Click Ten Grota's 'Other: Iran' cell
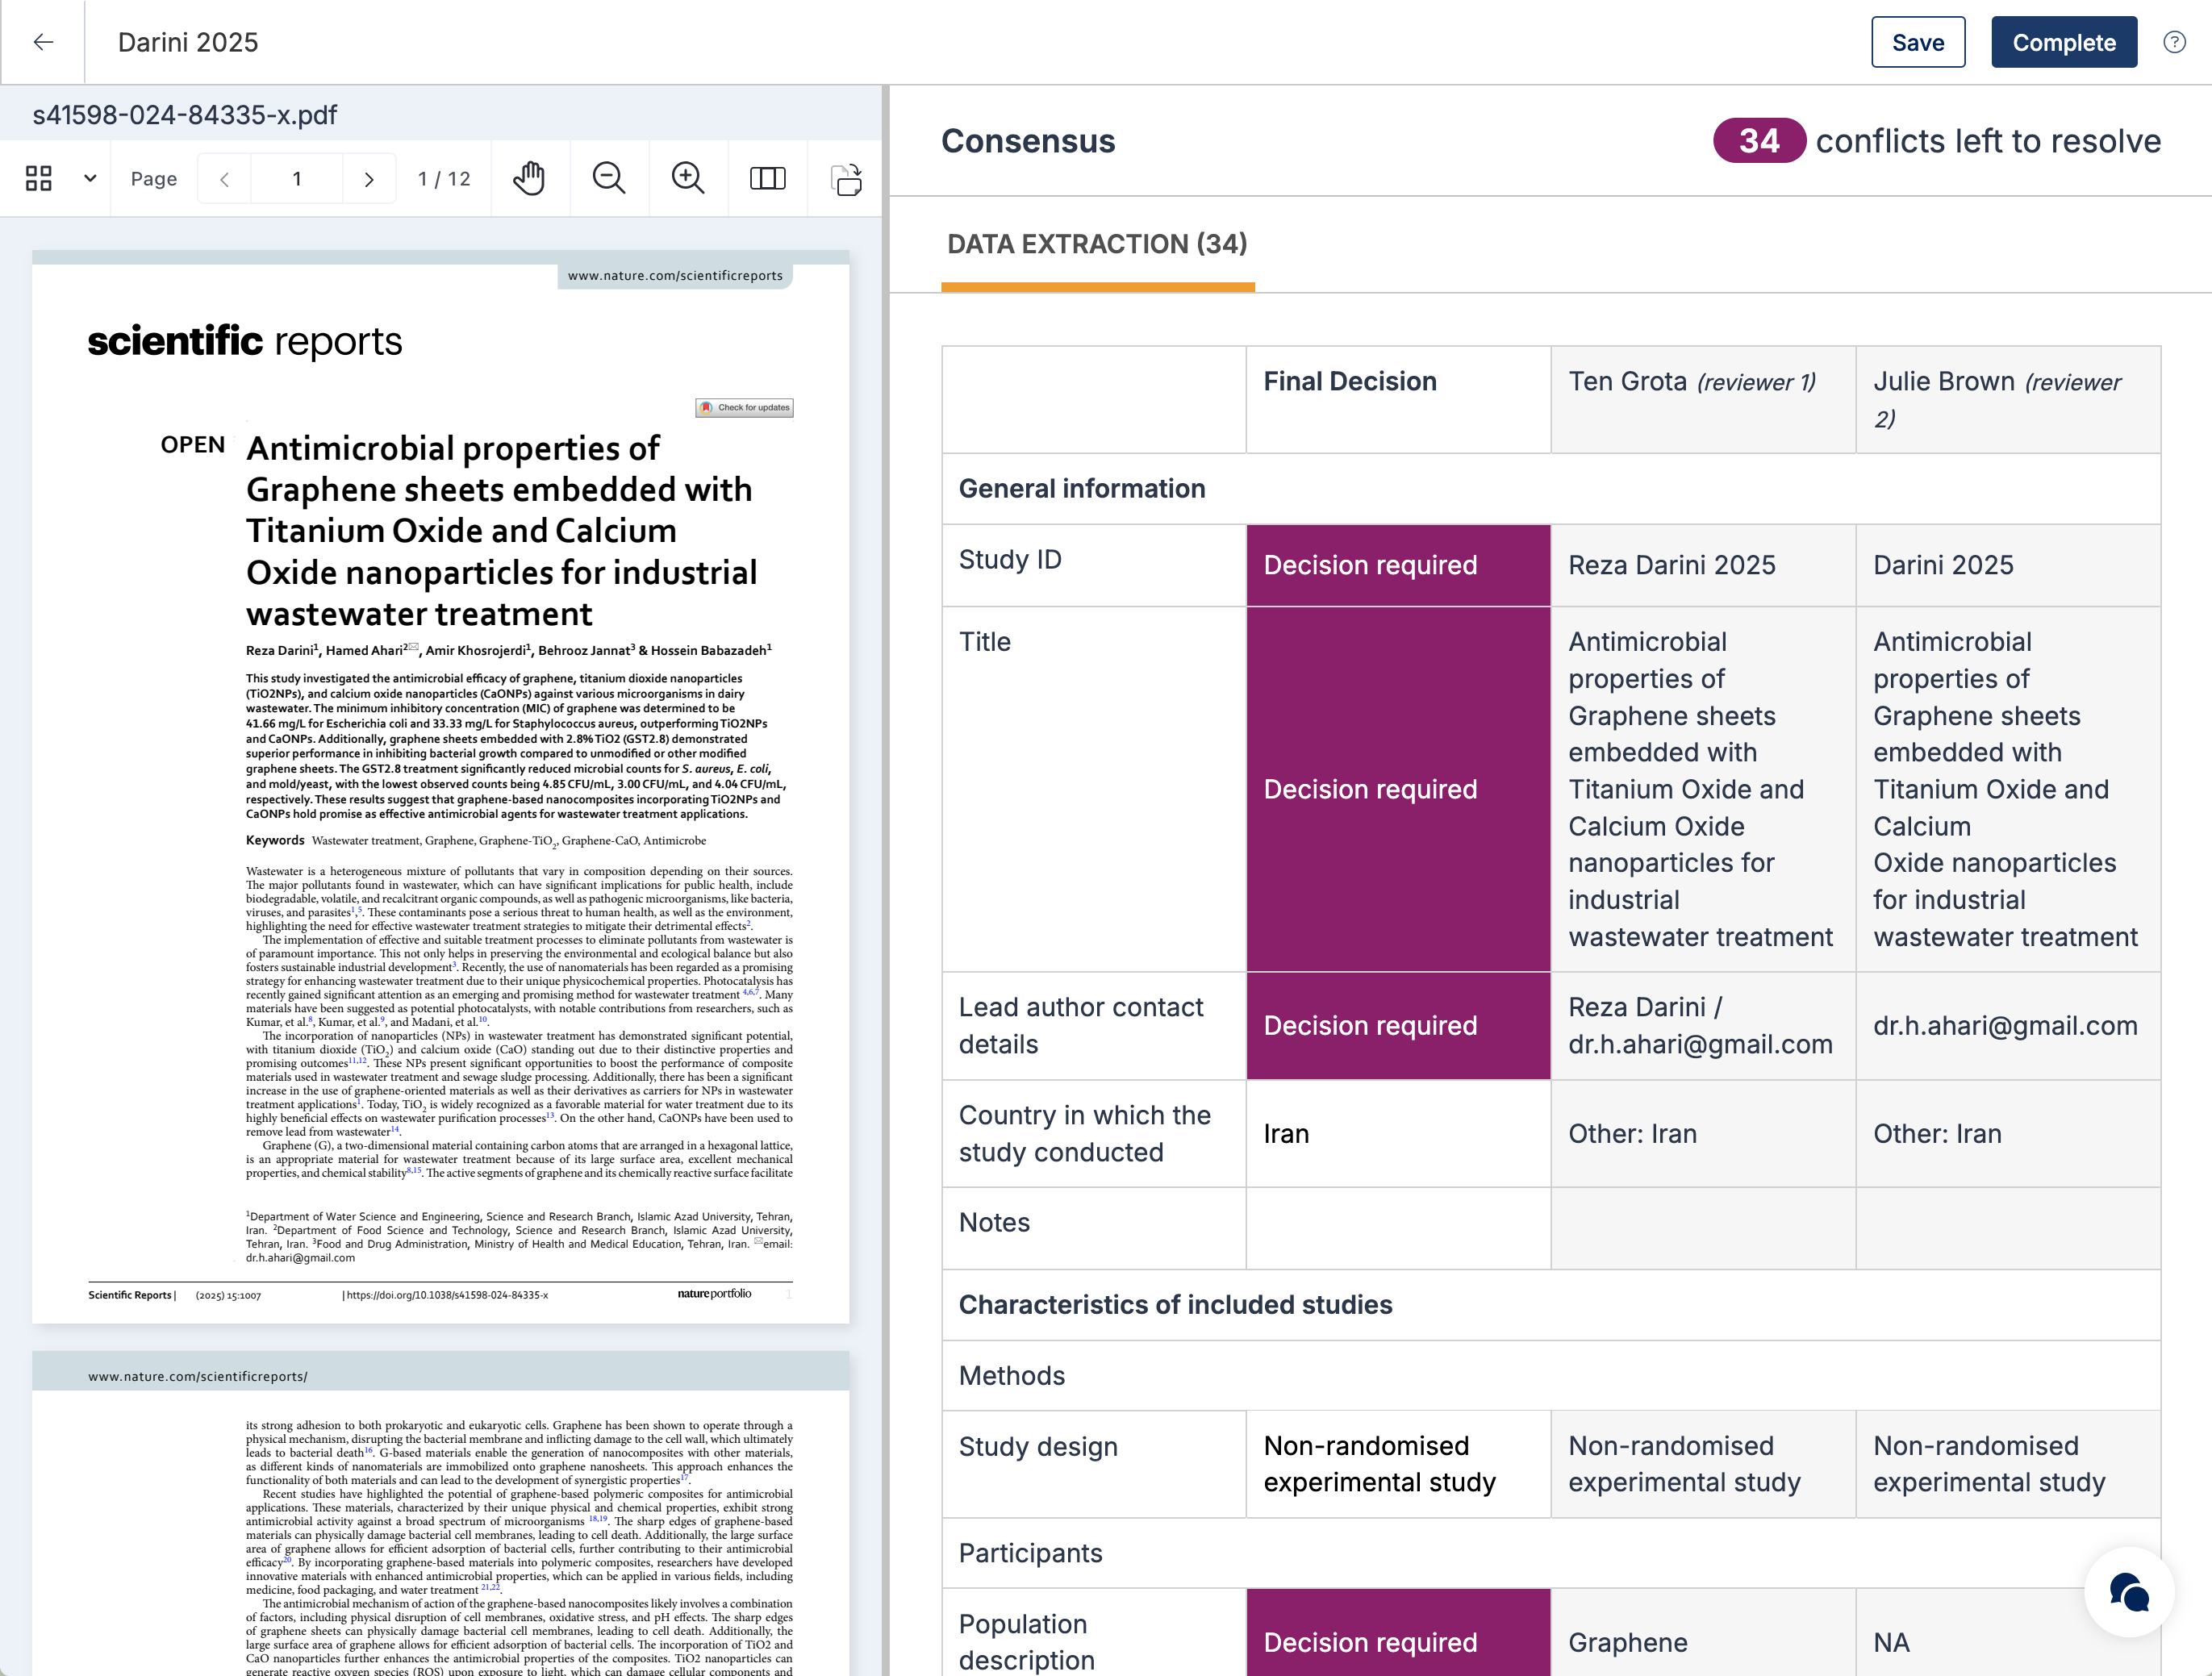 tap(1703, 1133)
